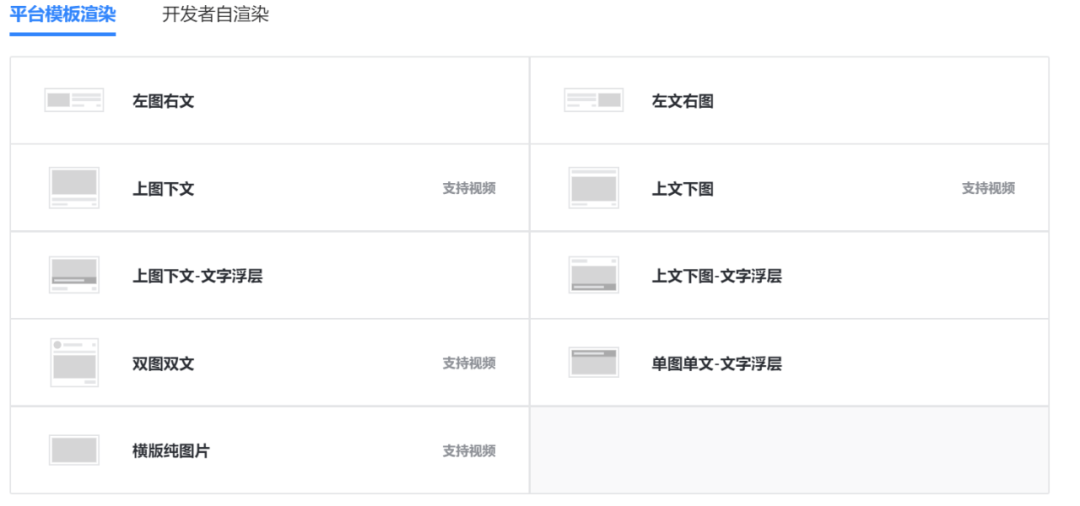Switch to the 平台模板渲染 tab
This screenshot has height=506, width=1080.
tap(63, 14)
